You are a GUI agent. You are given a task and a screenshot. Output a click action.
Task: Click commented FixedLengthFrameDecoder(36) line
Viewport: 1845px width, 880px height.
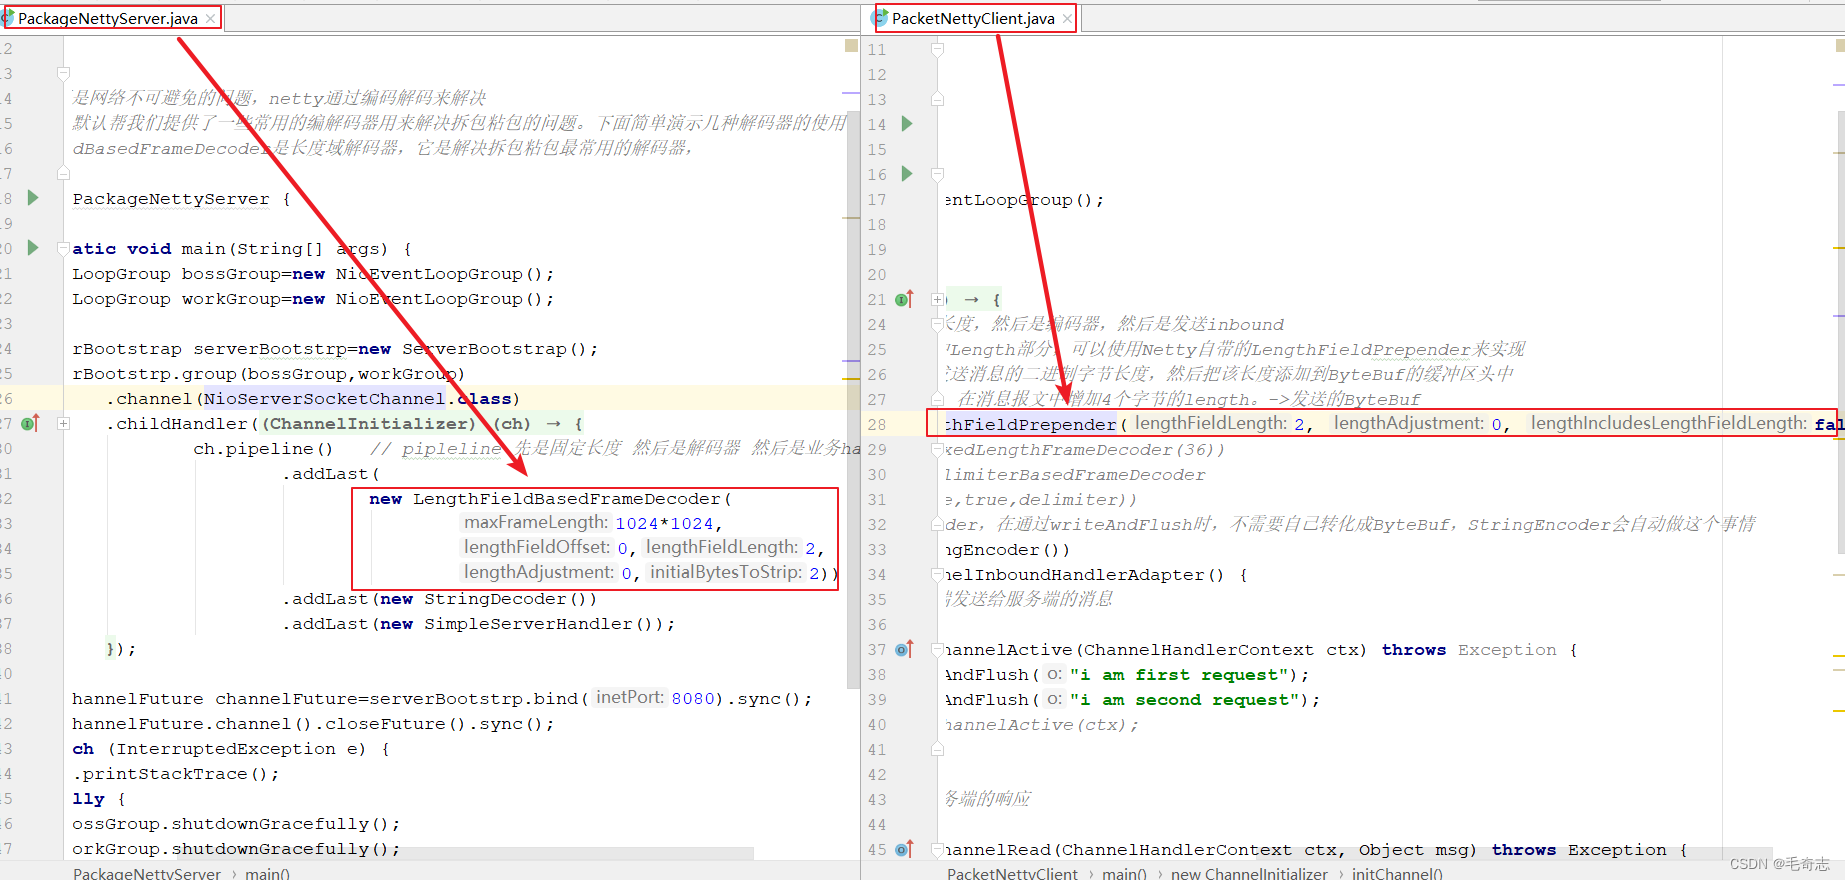point(1084,449)
